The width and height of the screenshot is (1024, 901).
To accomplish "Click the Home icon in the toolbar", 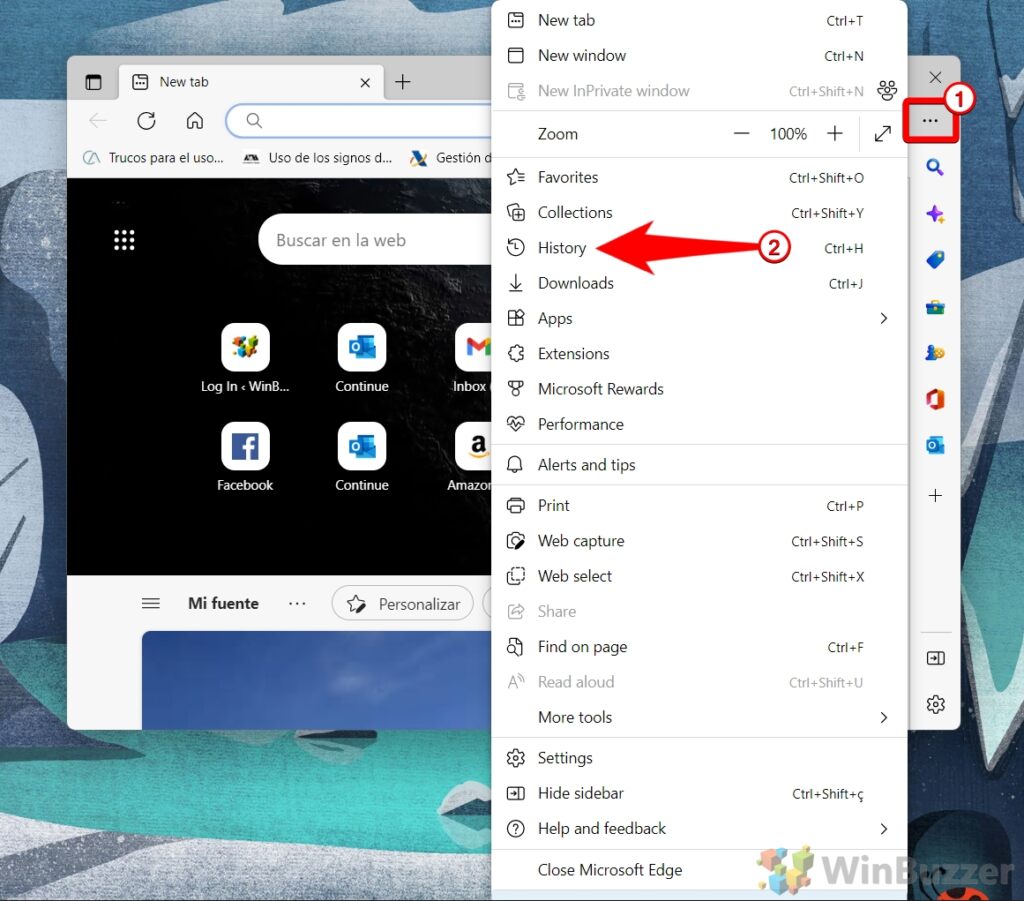I will pos(195,120).
